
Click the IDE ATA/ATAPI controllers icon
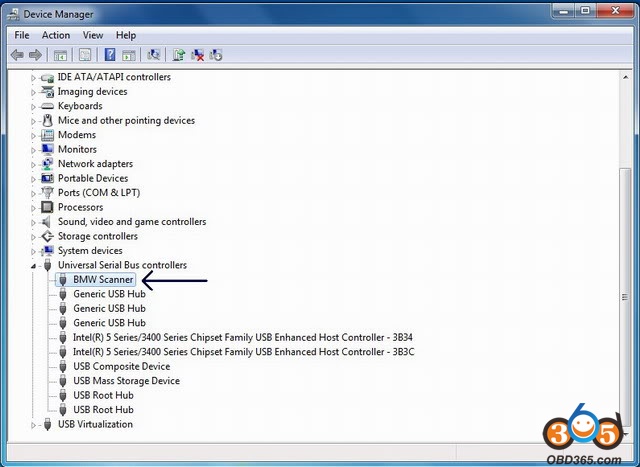pyautogui.click(x=47, y=77)
